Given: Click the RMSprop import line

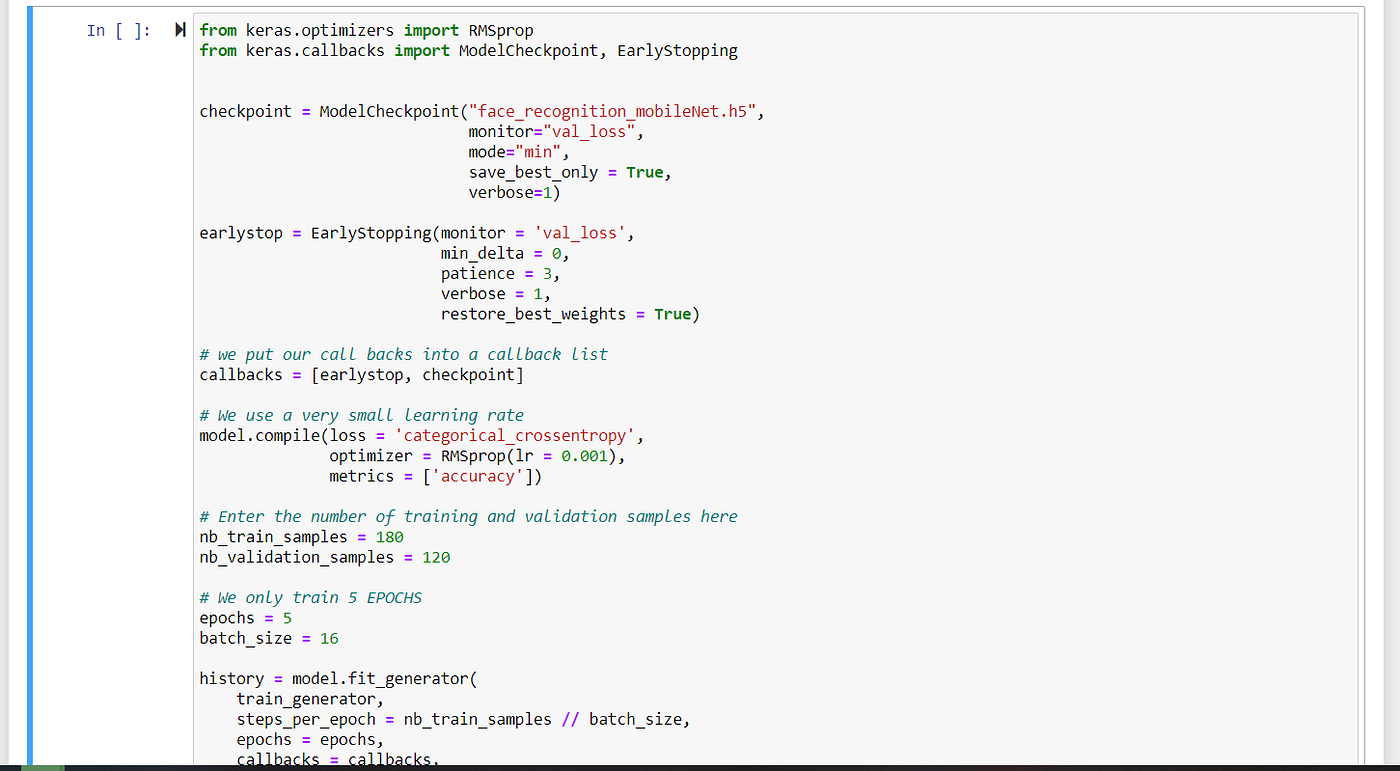Looking at the screenshot, I should (365, 30).
